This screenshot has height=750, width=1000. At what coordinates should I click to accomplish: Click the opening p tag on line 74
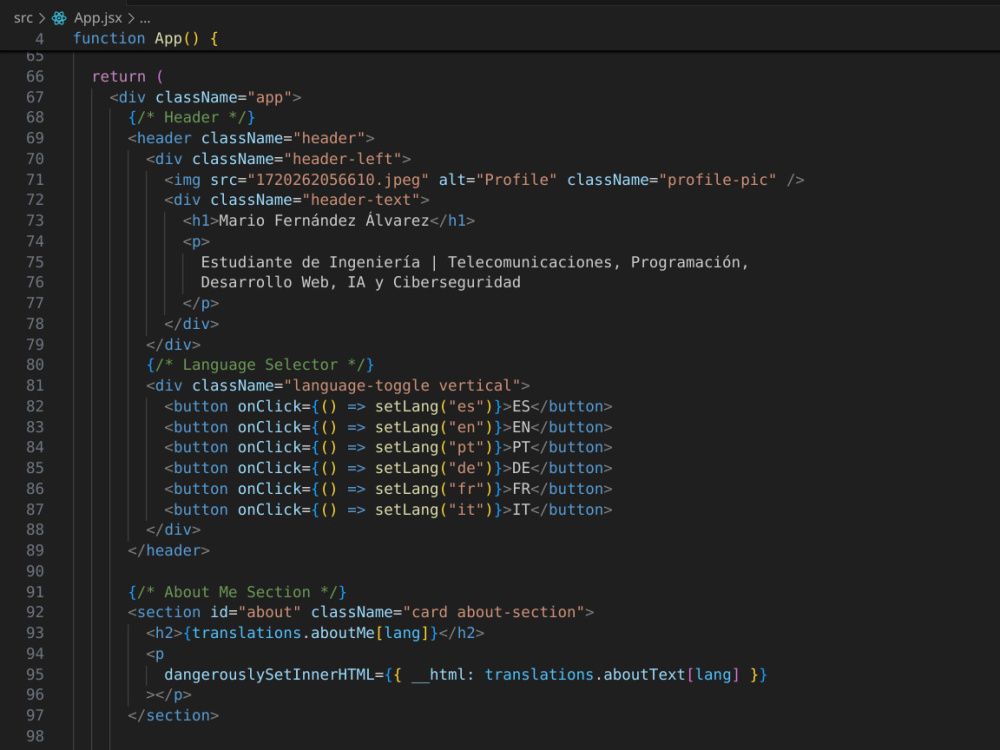(196, 242)
